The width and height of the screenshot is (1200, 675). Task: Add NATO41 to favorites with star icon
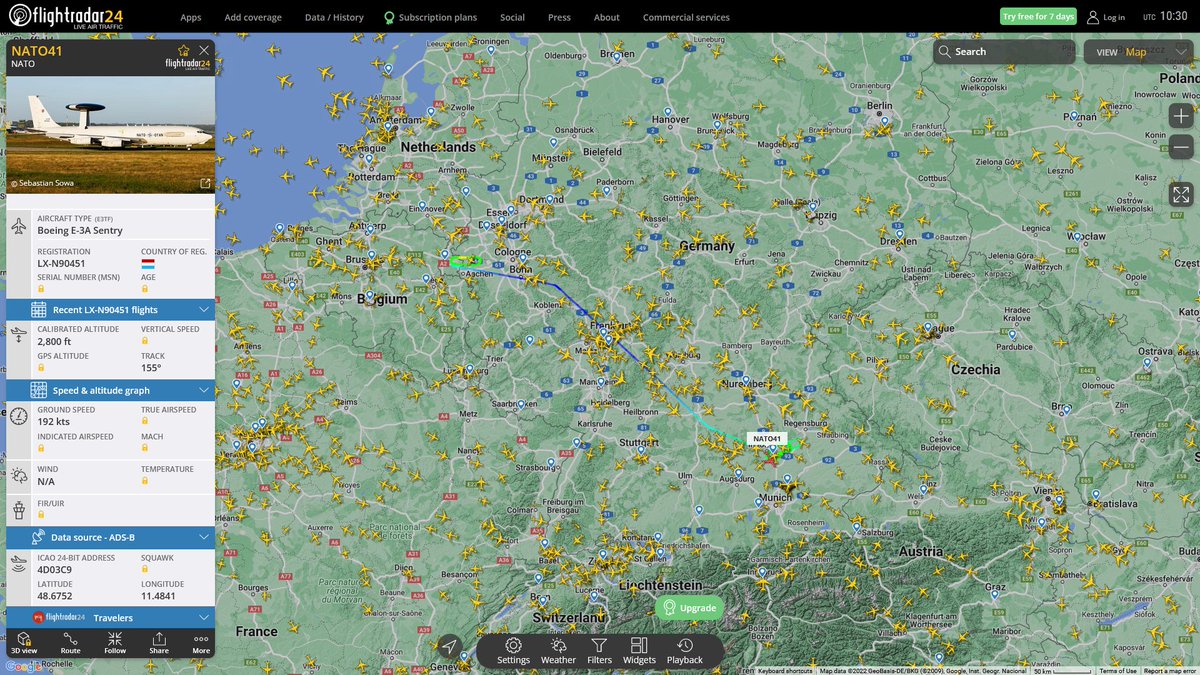click(x=183, y=50)
